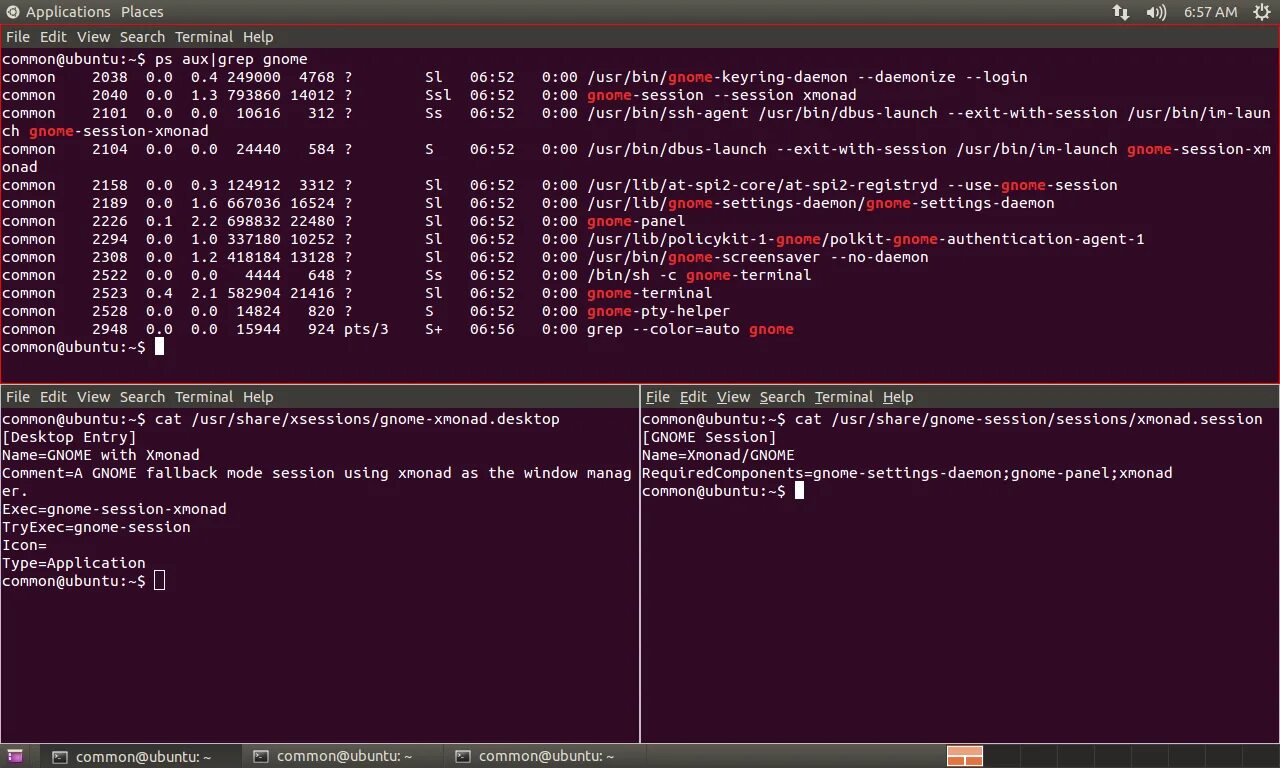
Task: Open File menu in gnome-xmonad.desktop terminal
Action: click(x=18, y=397)
